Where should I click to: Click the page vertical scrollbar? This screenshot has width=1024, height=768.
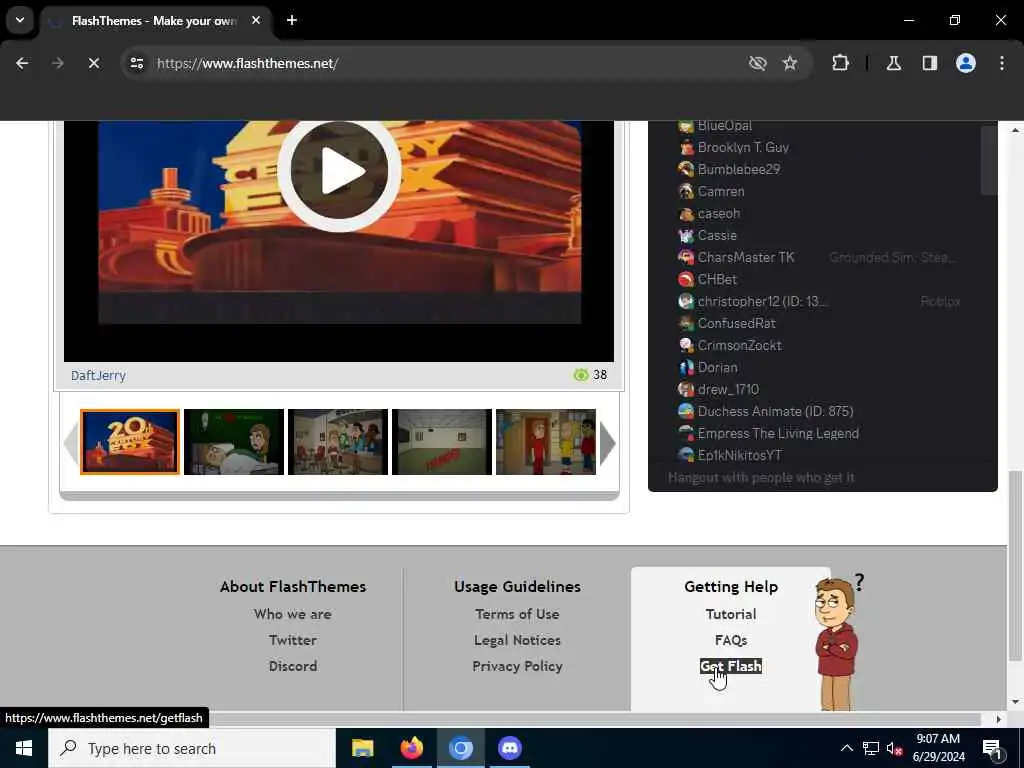(1015, 565)
